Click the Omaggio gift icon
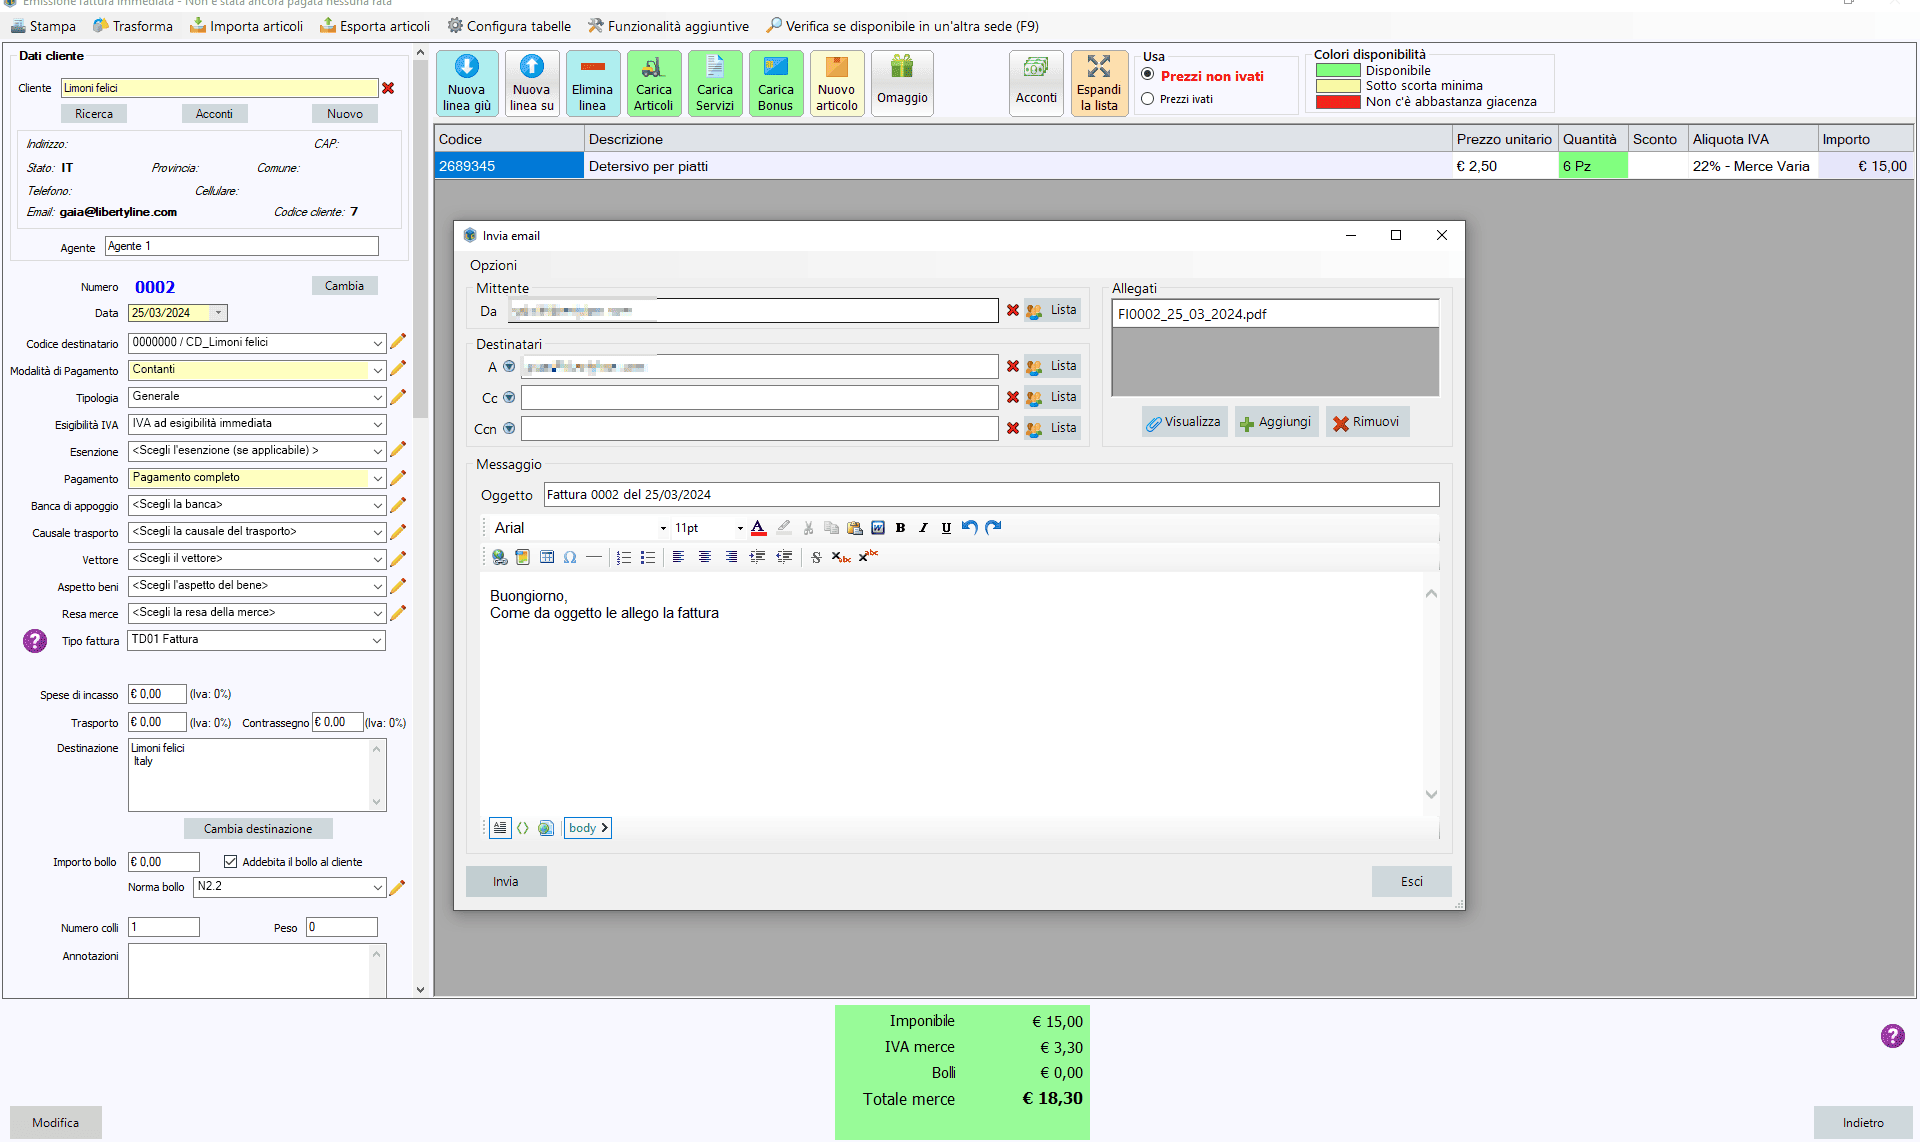The image size is (1920, 1142). click(x=902, y=83)
